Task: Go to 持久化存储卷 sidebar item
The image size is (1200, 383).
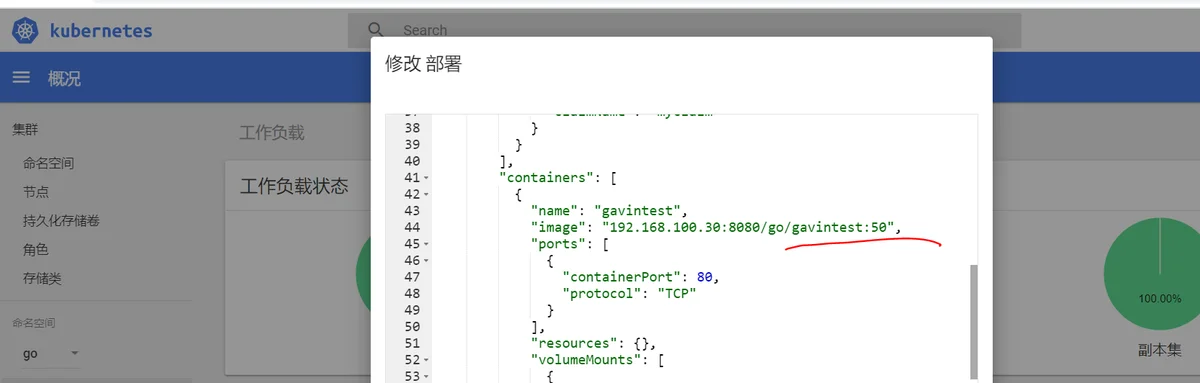Action: coord(61,221)
